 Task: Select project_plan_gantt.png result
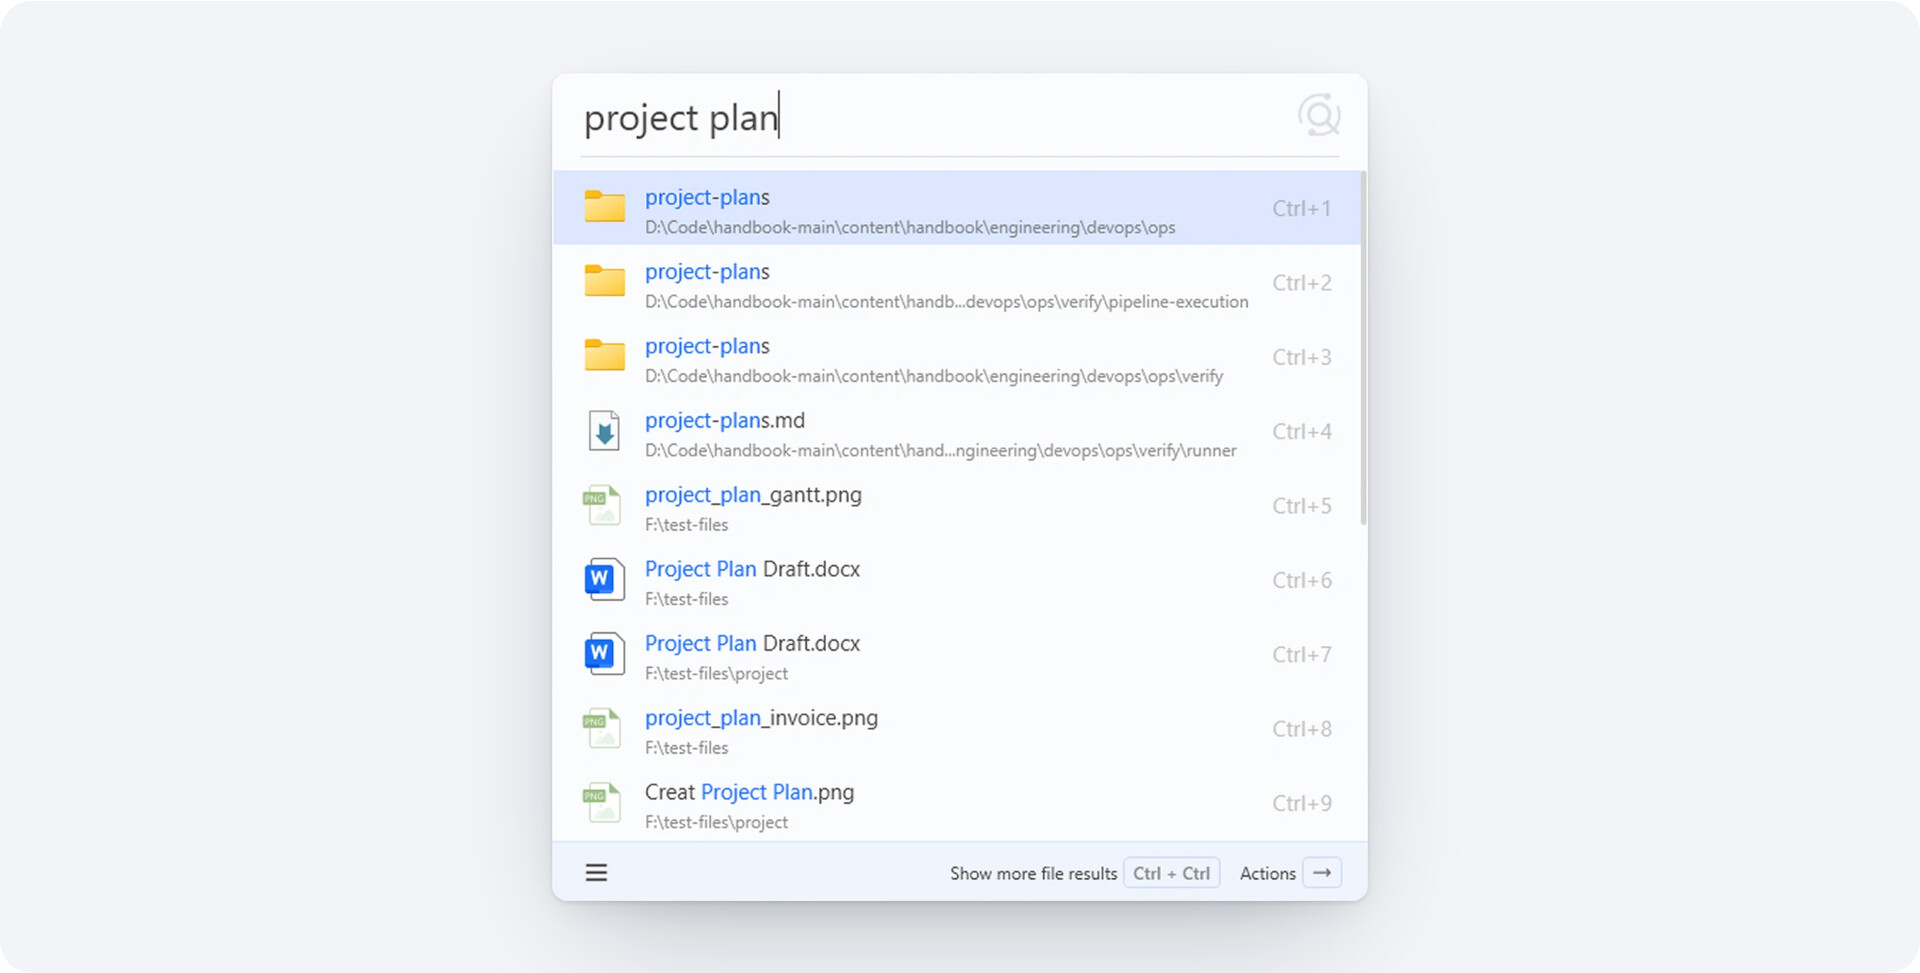coord(957,506)
